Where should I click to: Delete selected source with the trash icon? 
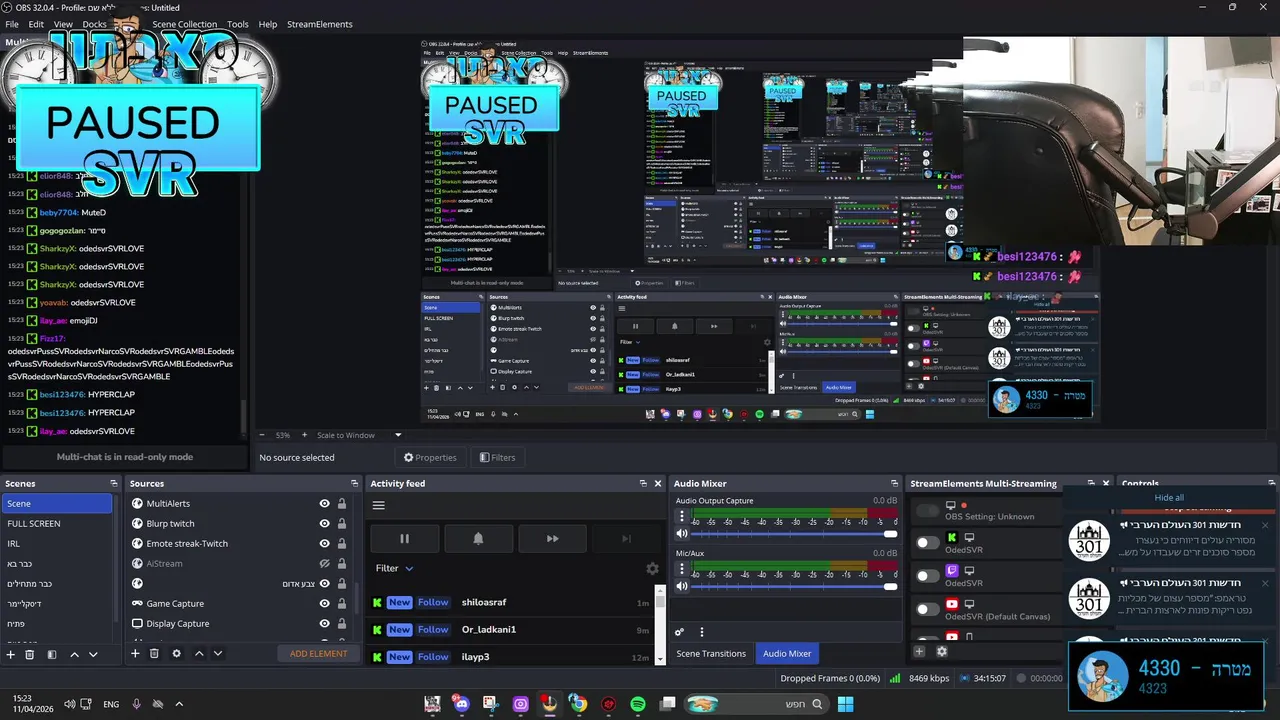[x=154, y=654]
